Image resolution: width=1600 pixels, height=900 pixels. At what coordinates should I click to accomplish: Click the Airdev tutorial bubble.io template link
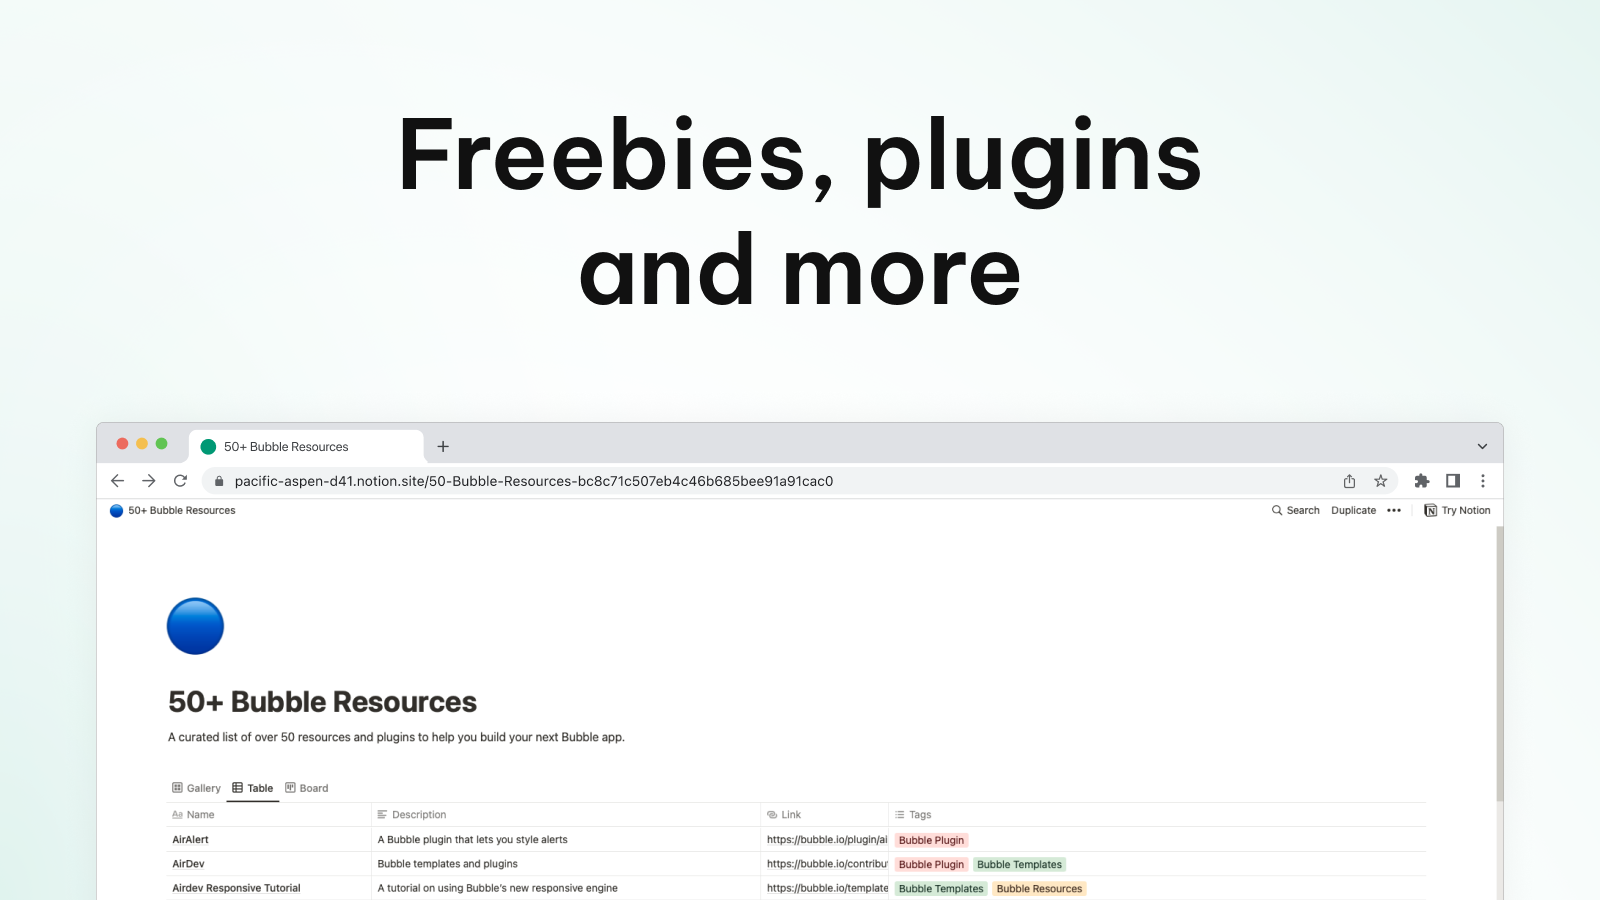pyautogui.click(x=827, y=888)
